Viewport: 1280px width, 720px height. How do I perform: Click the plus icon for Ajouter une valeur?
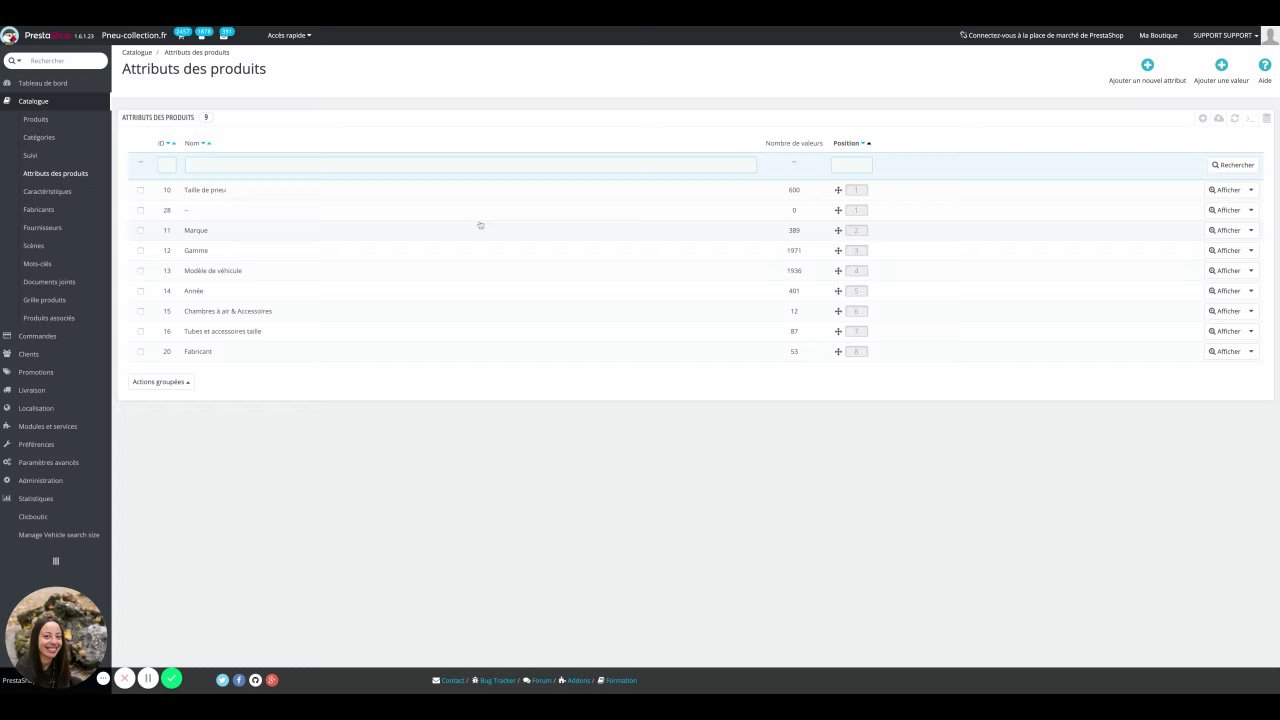coord(1221,65)
